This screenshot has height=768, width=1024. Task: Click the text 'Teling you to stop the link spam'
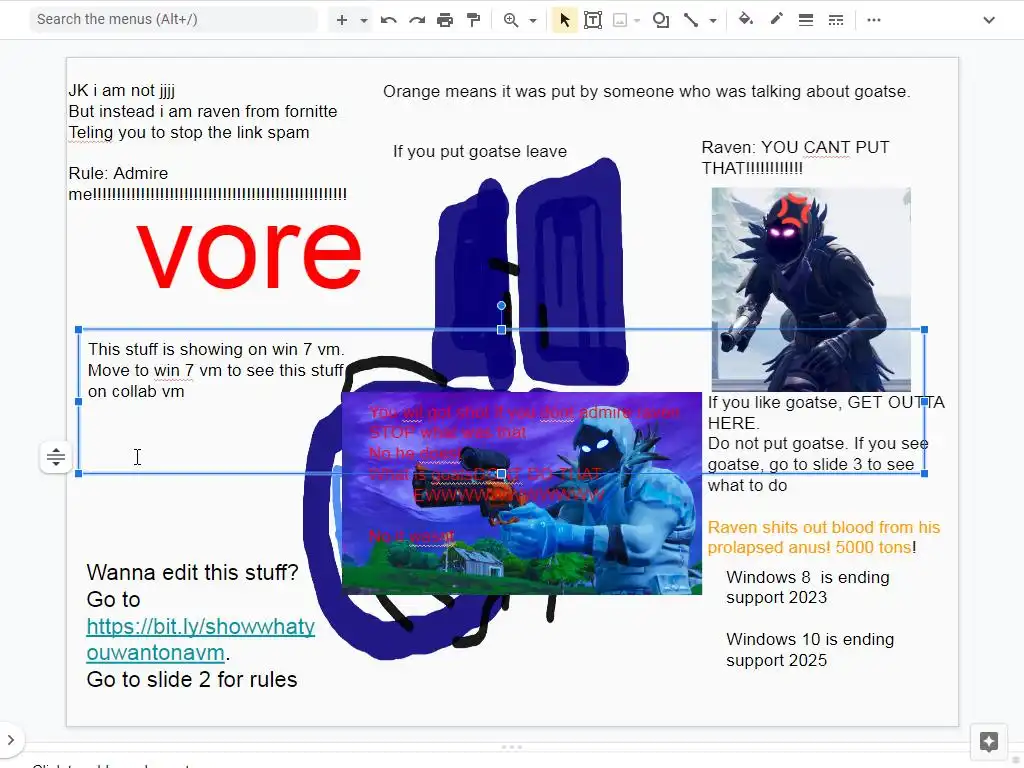click(189, 132)
